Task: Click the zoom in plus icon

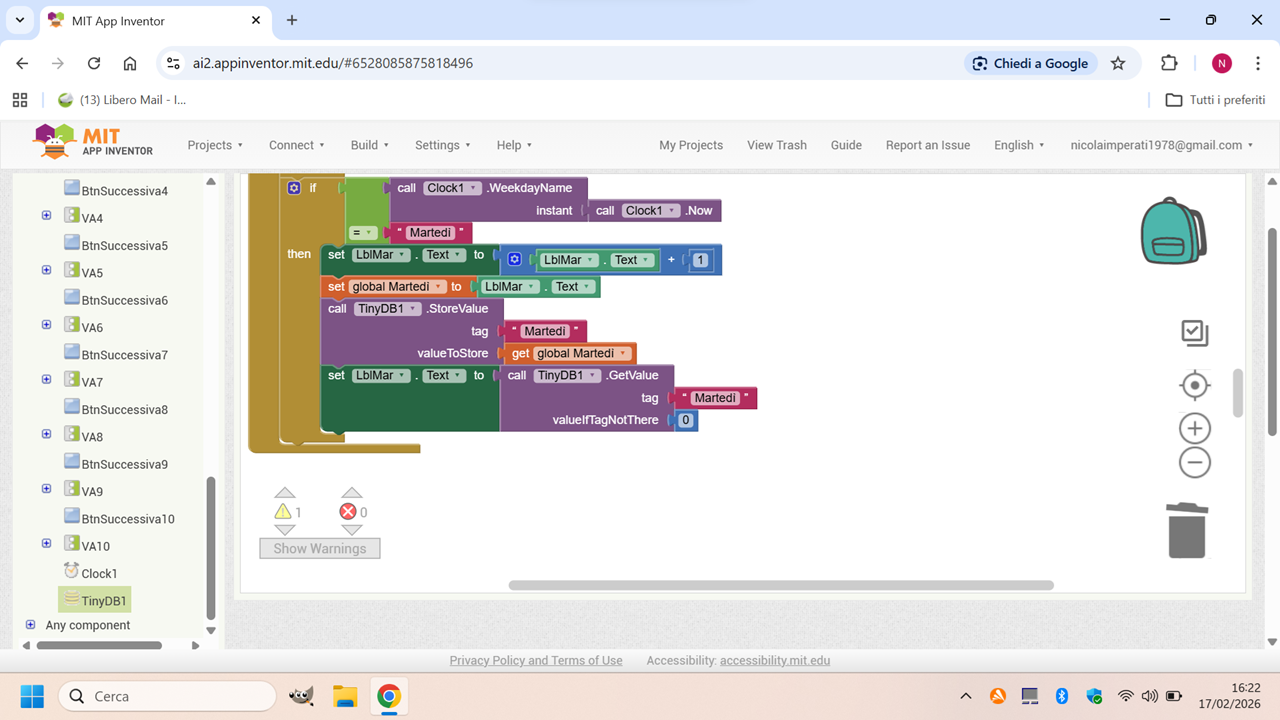Action: point(1194,429)
